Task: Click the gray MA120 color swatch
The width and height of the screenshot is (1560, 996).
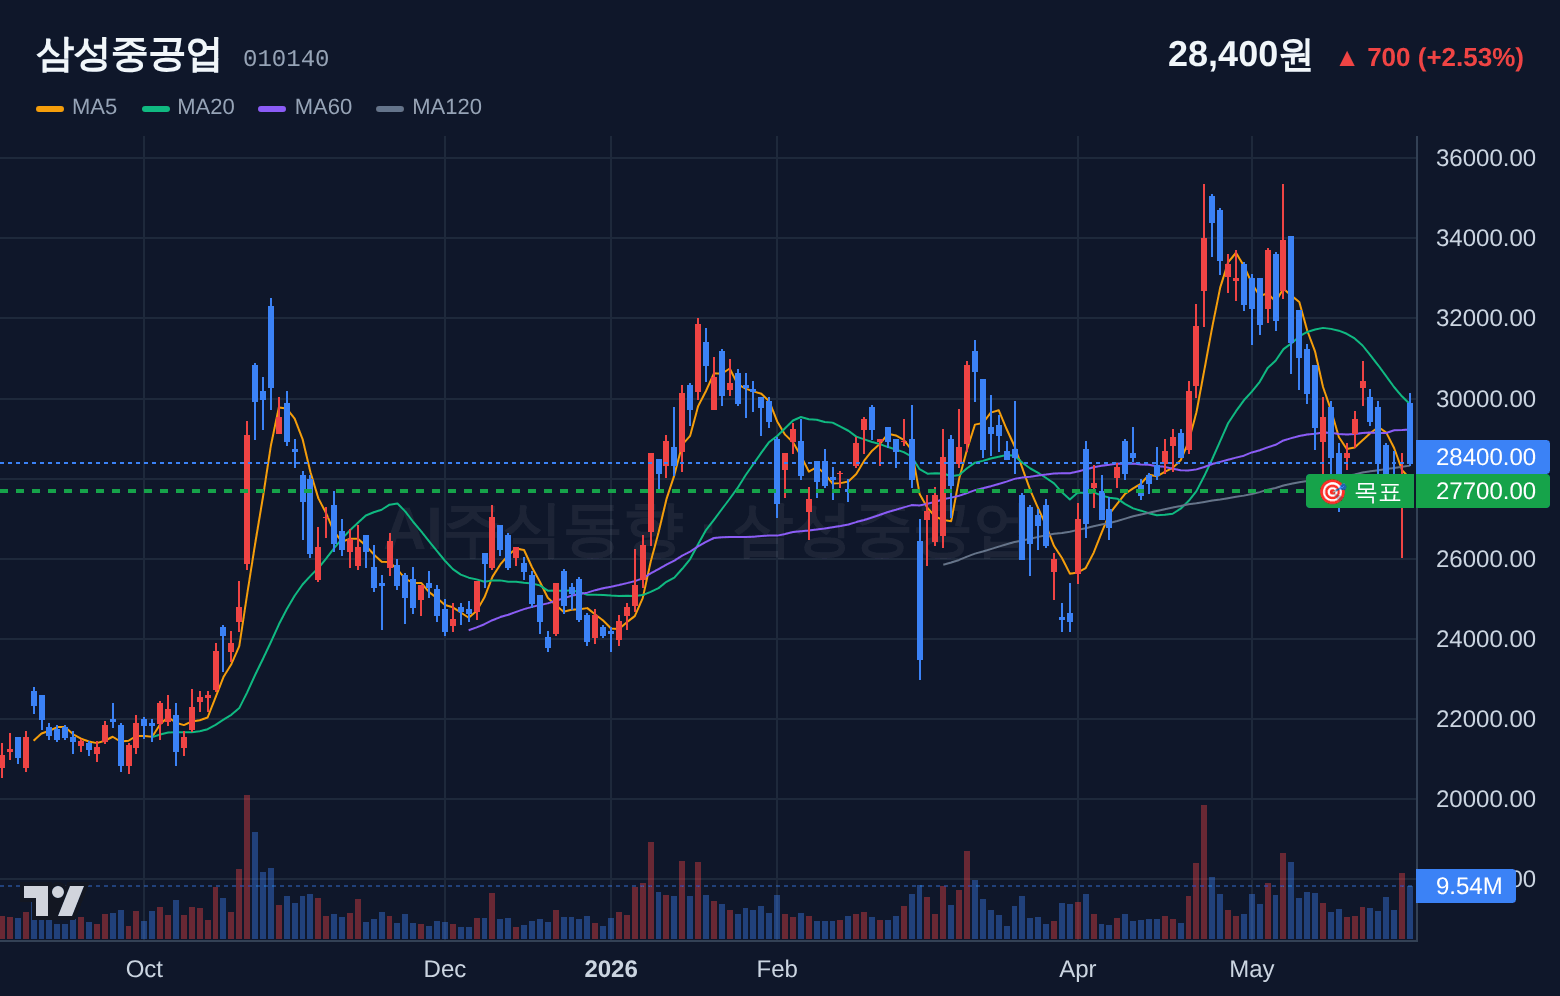Action: [390, 108]
